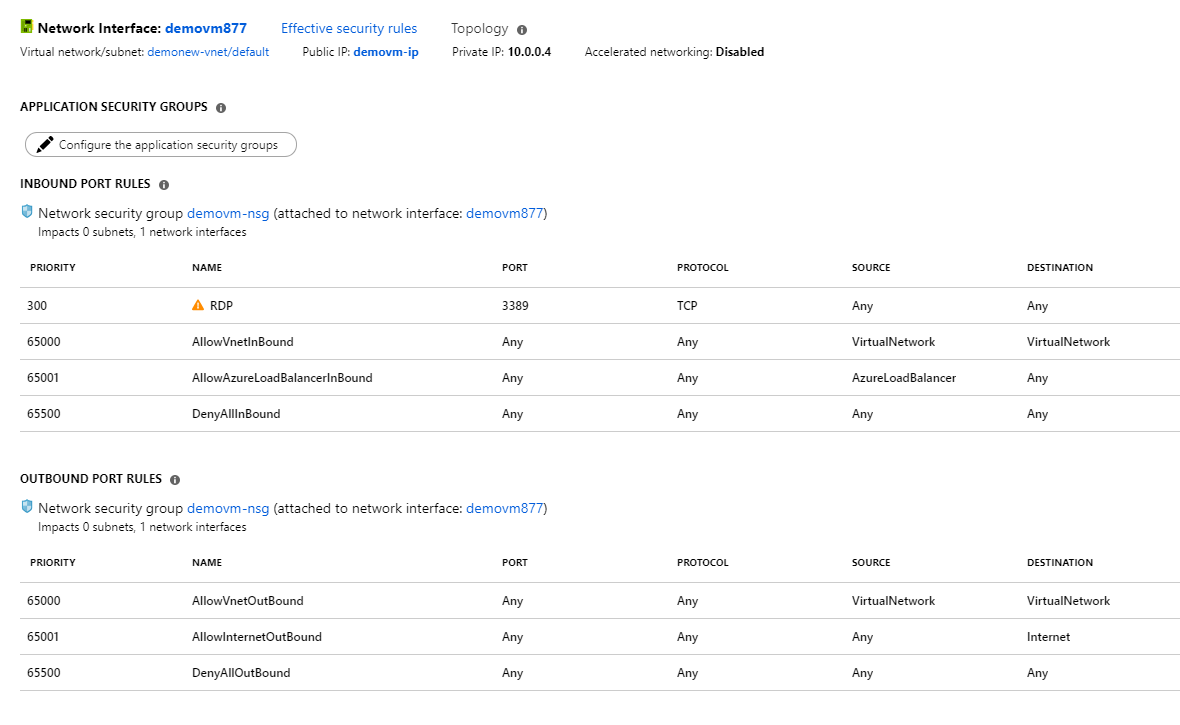Click the Outbound Port Rules info icon

[x=175, y=480]
